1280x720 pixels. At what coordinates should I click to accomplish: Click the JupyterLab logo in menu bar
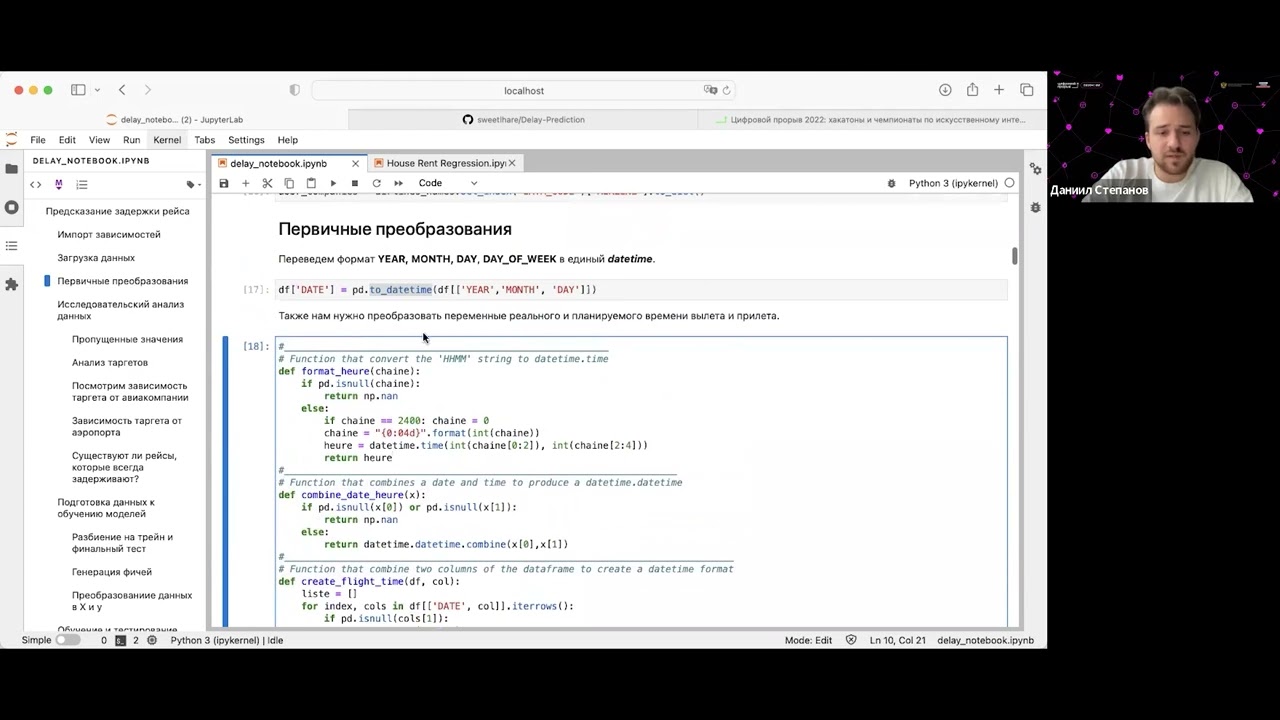click(11, 140)
